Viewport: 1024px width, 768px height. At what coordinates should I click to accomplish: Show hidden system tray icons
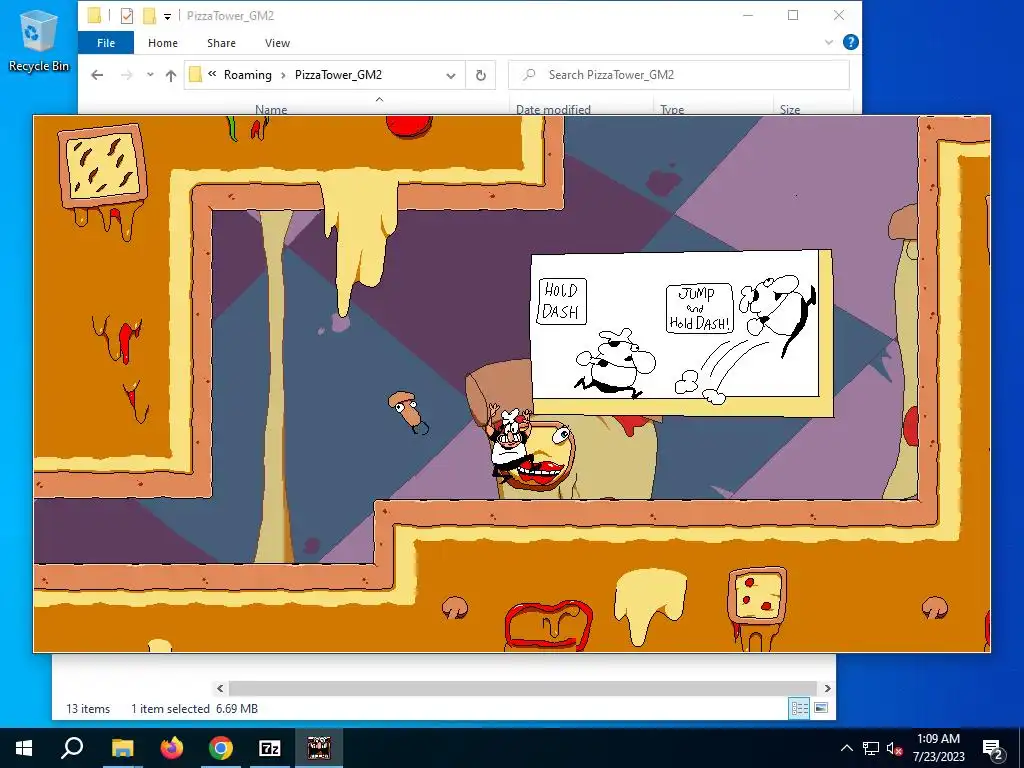coord(846,748)
